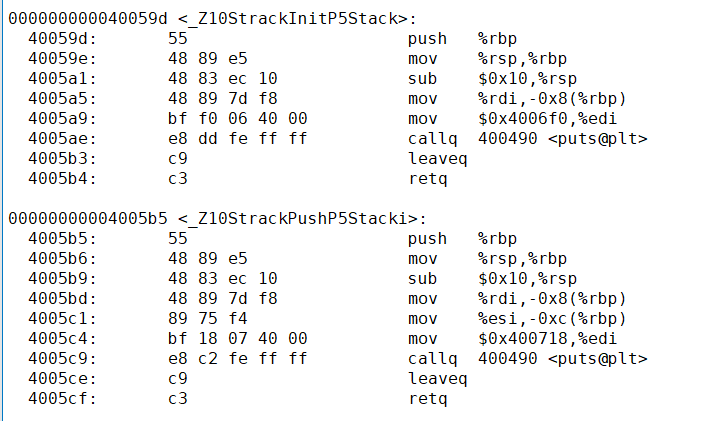The height and width of the screenshot is (421, 701).
Task: Click mov %esi,-0xc(%rbp) instruction
Action: [517, 319]
